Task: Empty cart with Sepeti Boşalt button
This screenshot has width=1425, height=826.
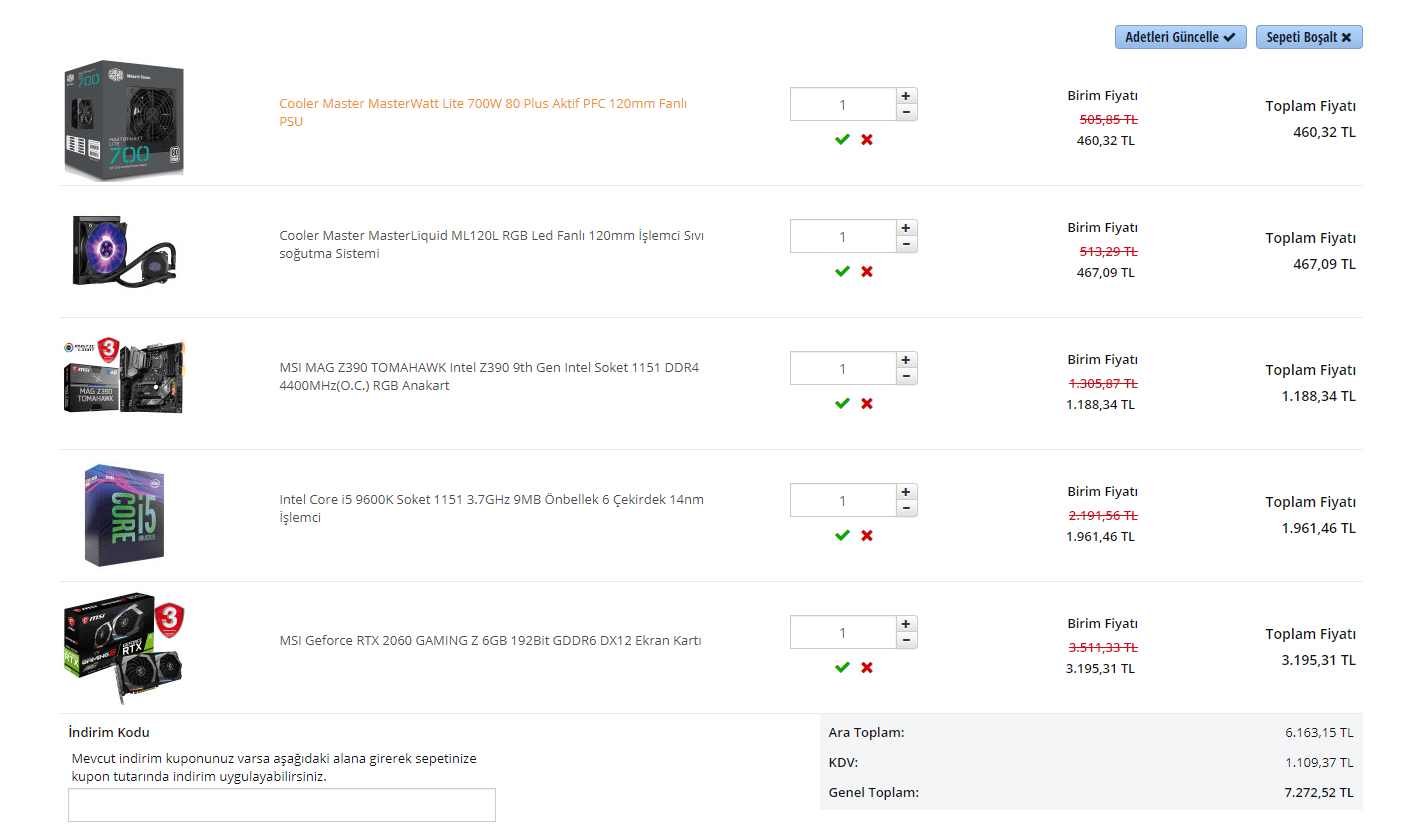Action: click(x=1309, y=37)
